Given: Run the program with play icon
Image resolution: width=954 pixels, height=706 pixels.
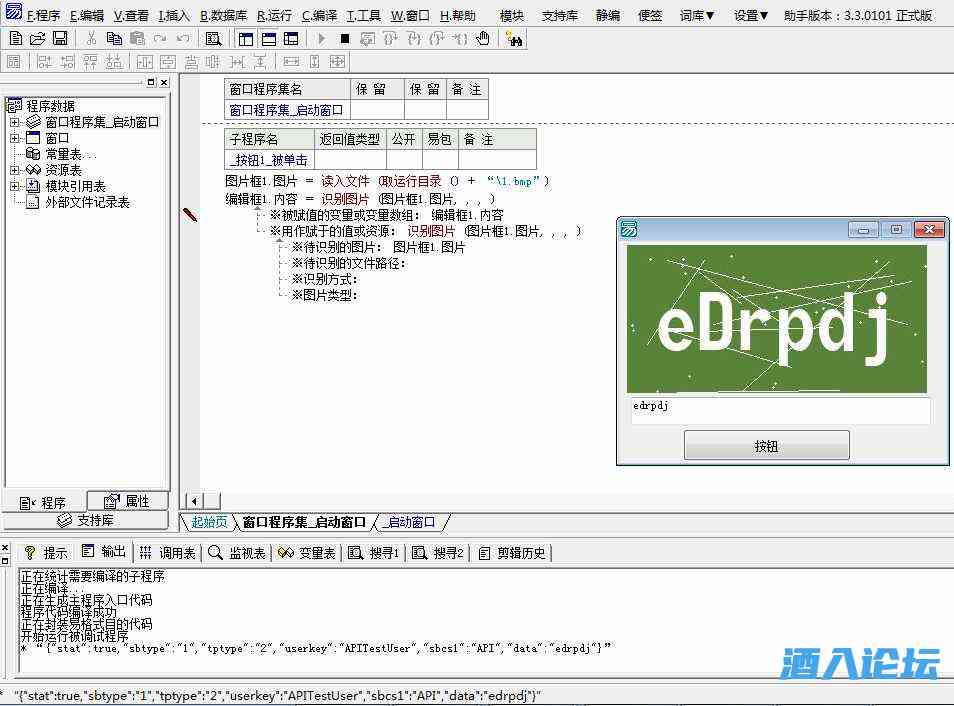Looking at the screenshot, I should pos(321,39).
